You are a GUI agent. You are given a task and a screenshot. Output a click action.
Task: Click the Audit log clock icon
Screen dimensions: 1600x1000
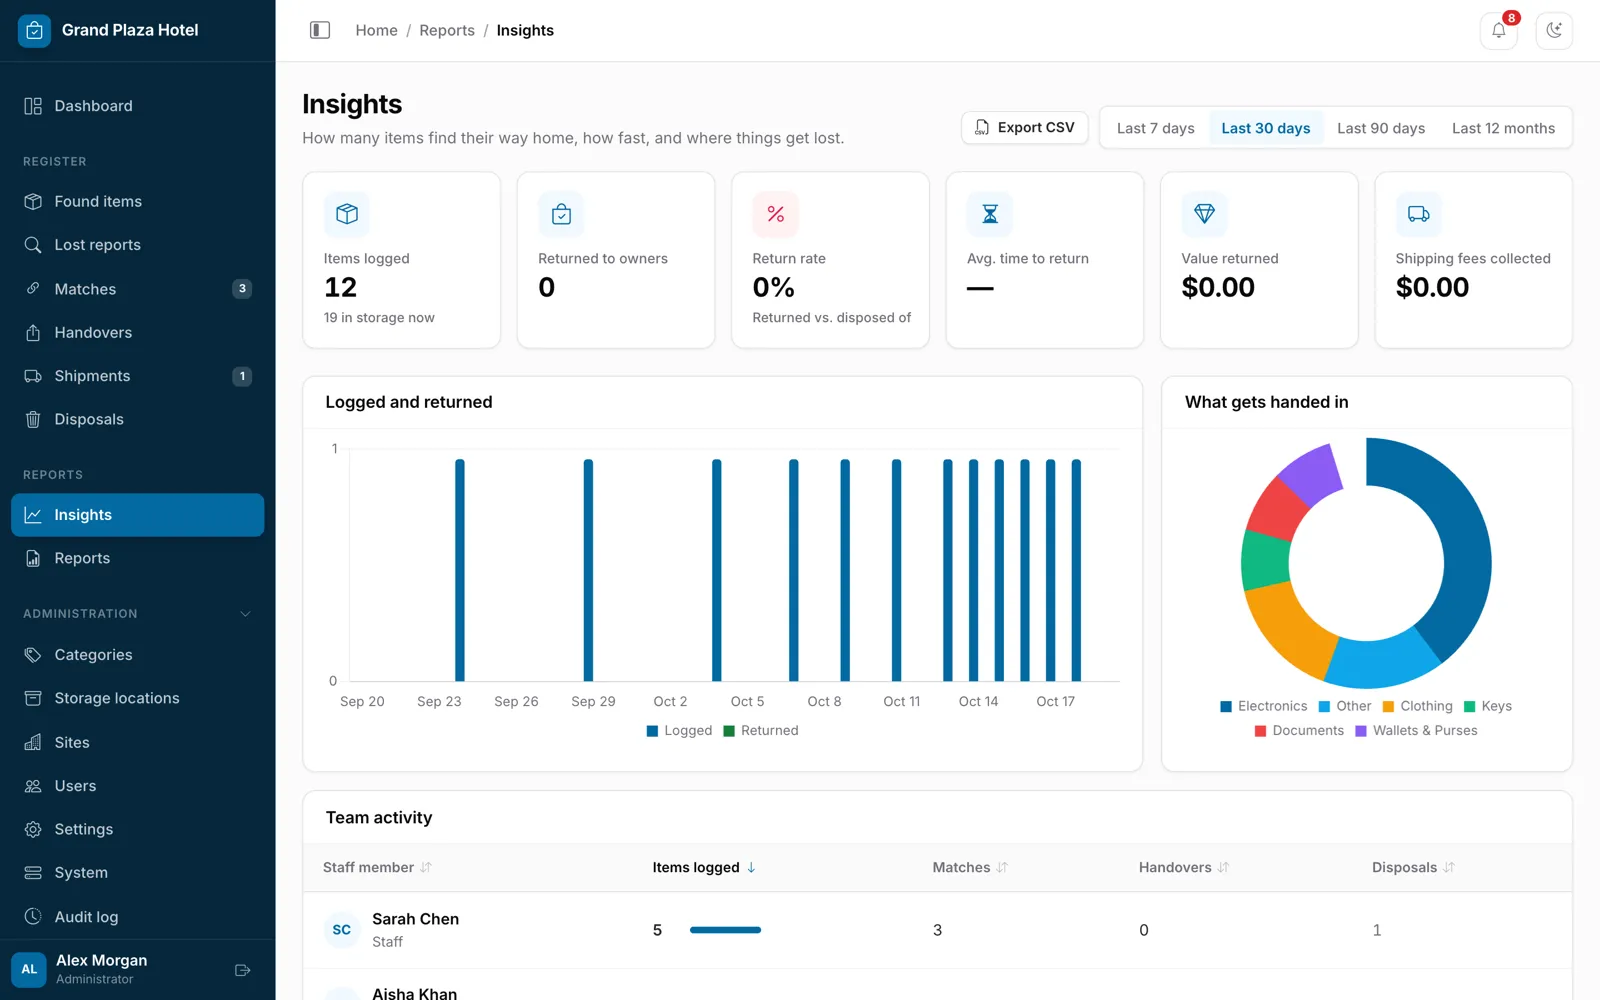(x=33, y=916)
